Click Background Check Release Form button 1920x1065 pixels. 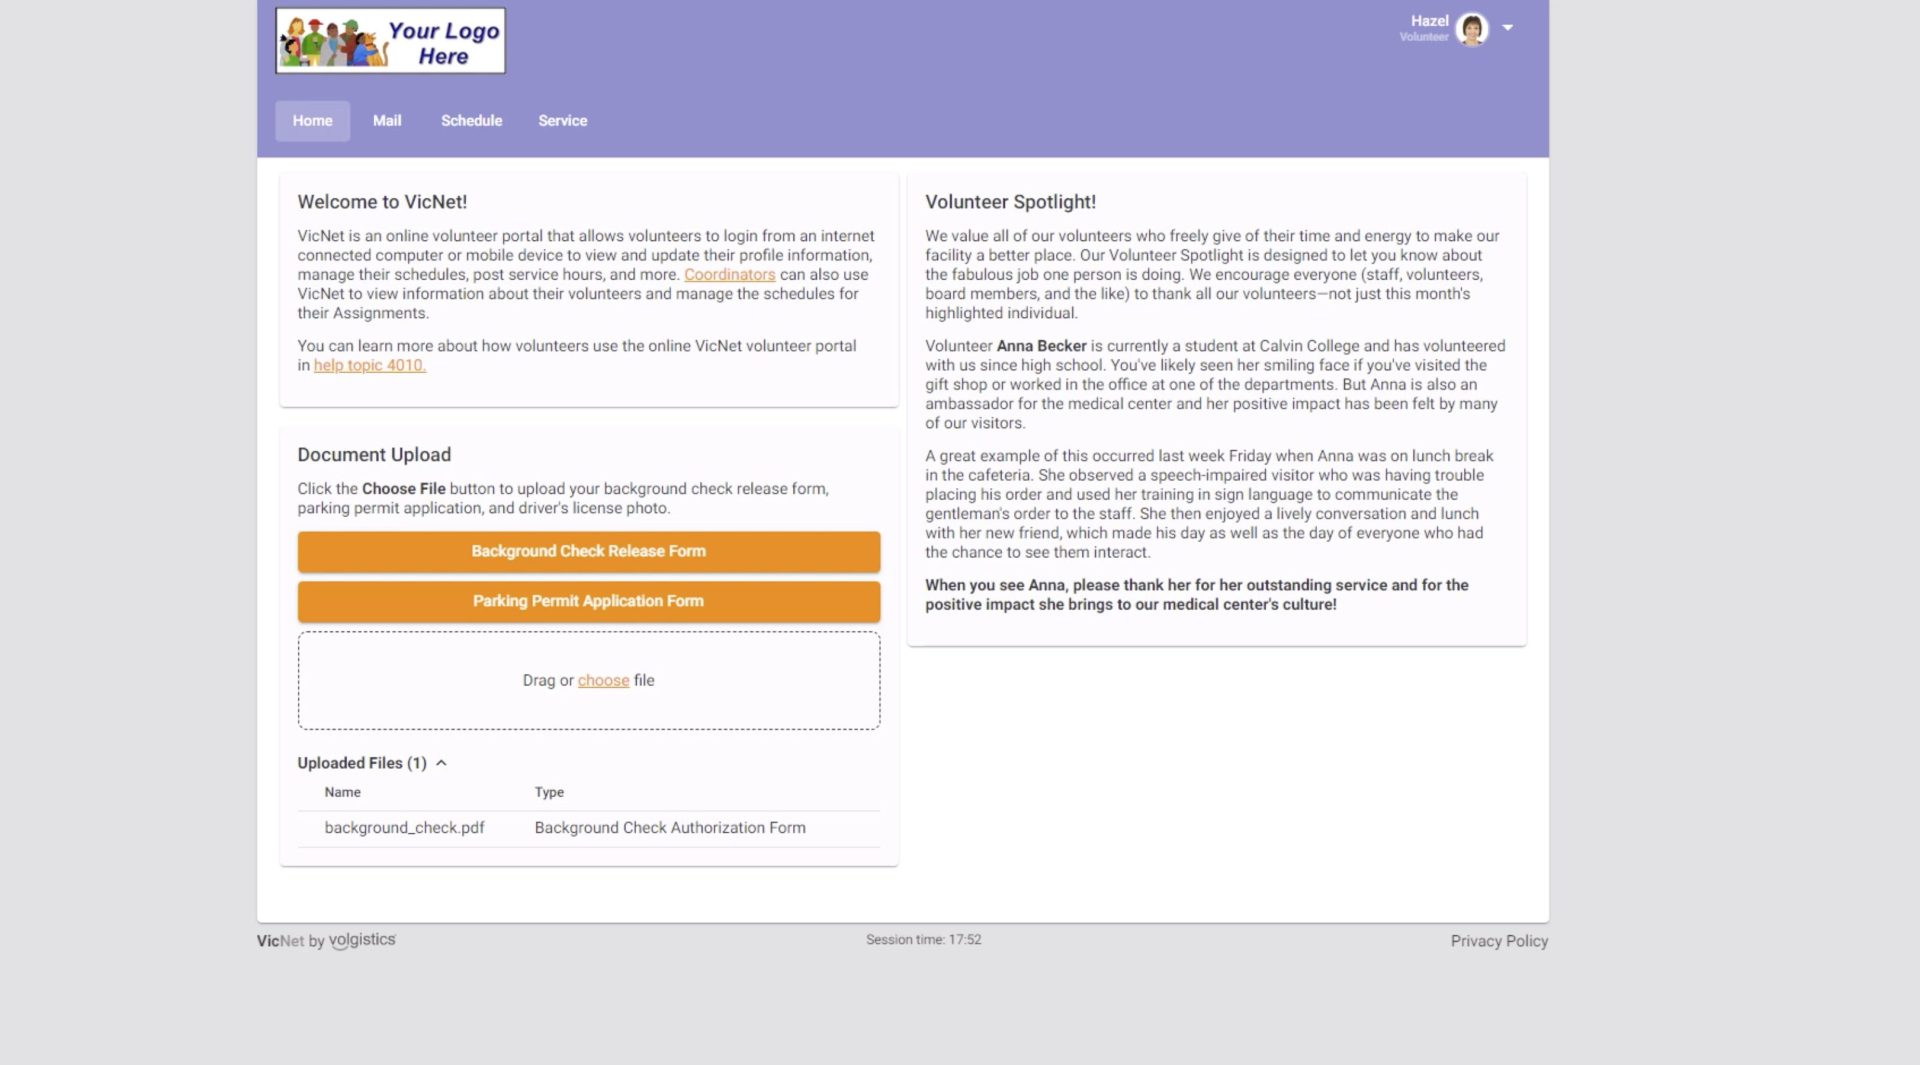click(588, 552)
